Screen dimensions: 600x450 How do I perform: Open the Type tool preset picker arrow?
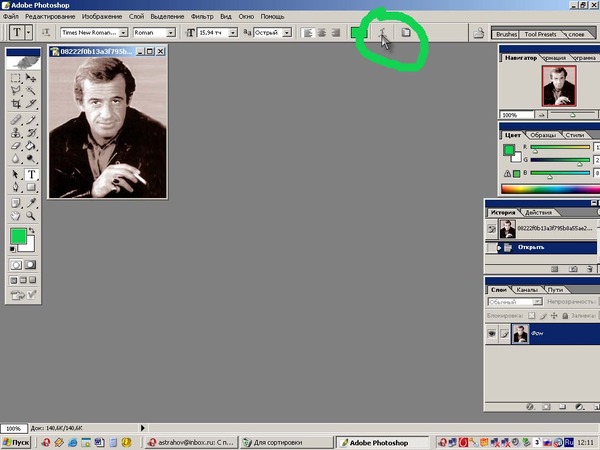tap(28, 33)
